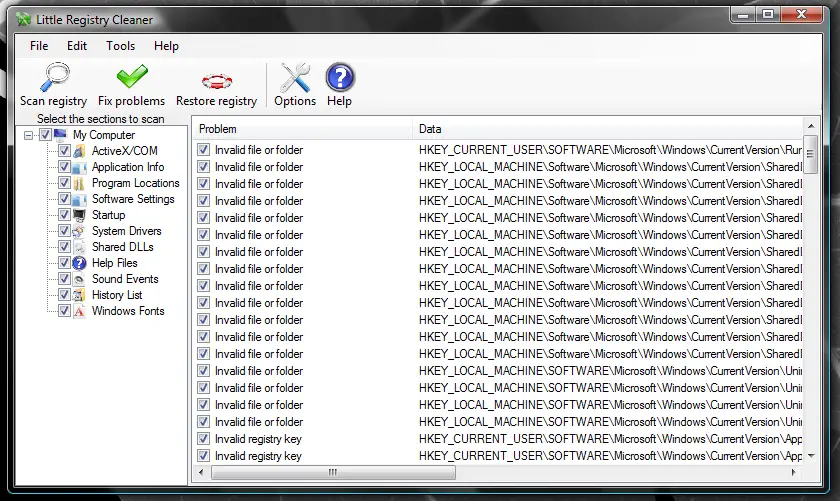Click the Help Files question mark icon

click(79, 263)
